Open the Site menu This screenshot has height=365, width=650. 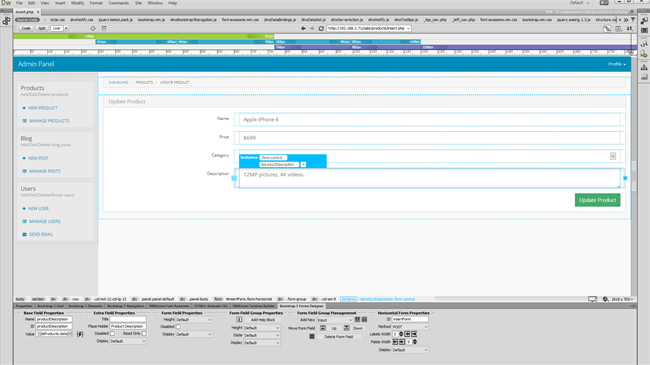(138, 3)
